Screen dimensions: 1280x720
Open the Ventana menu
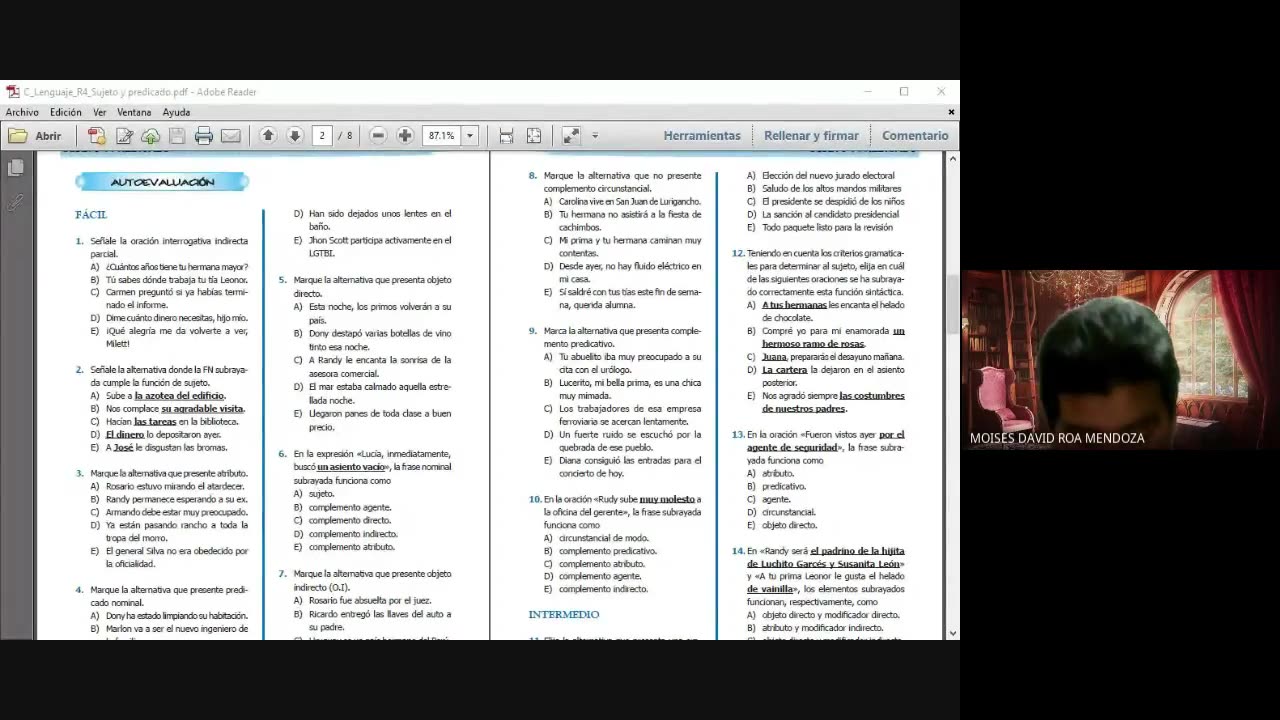(134, 113)
